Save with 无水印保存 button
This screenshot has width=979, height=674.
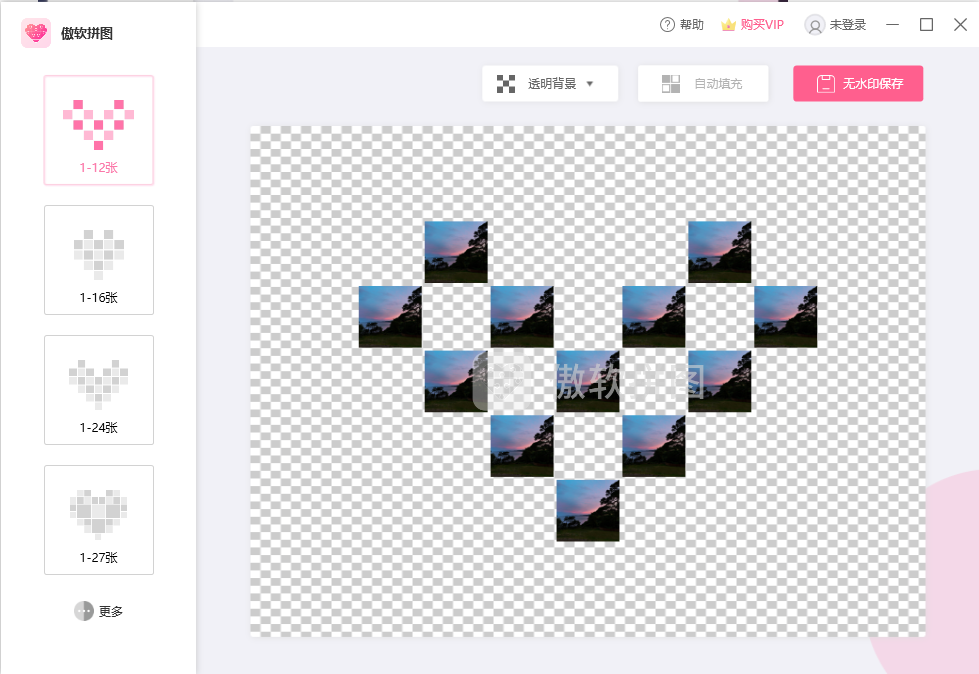[x=858, y=83]
